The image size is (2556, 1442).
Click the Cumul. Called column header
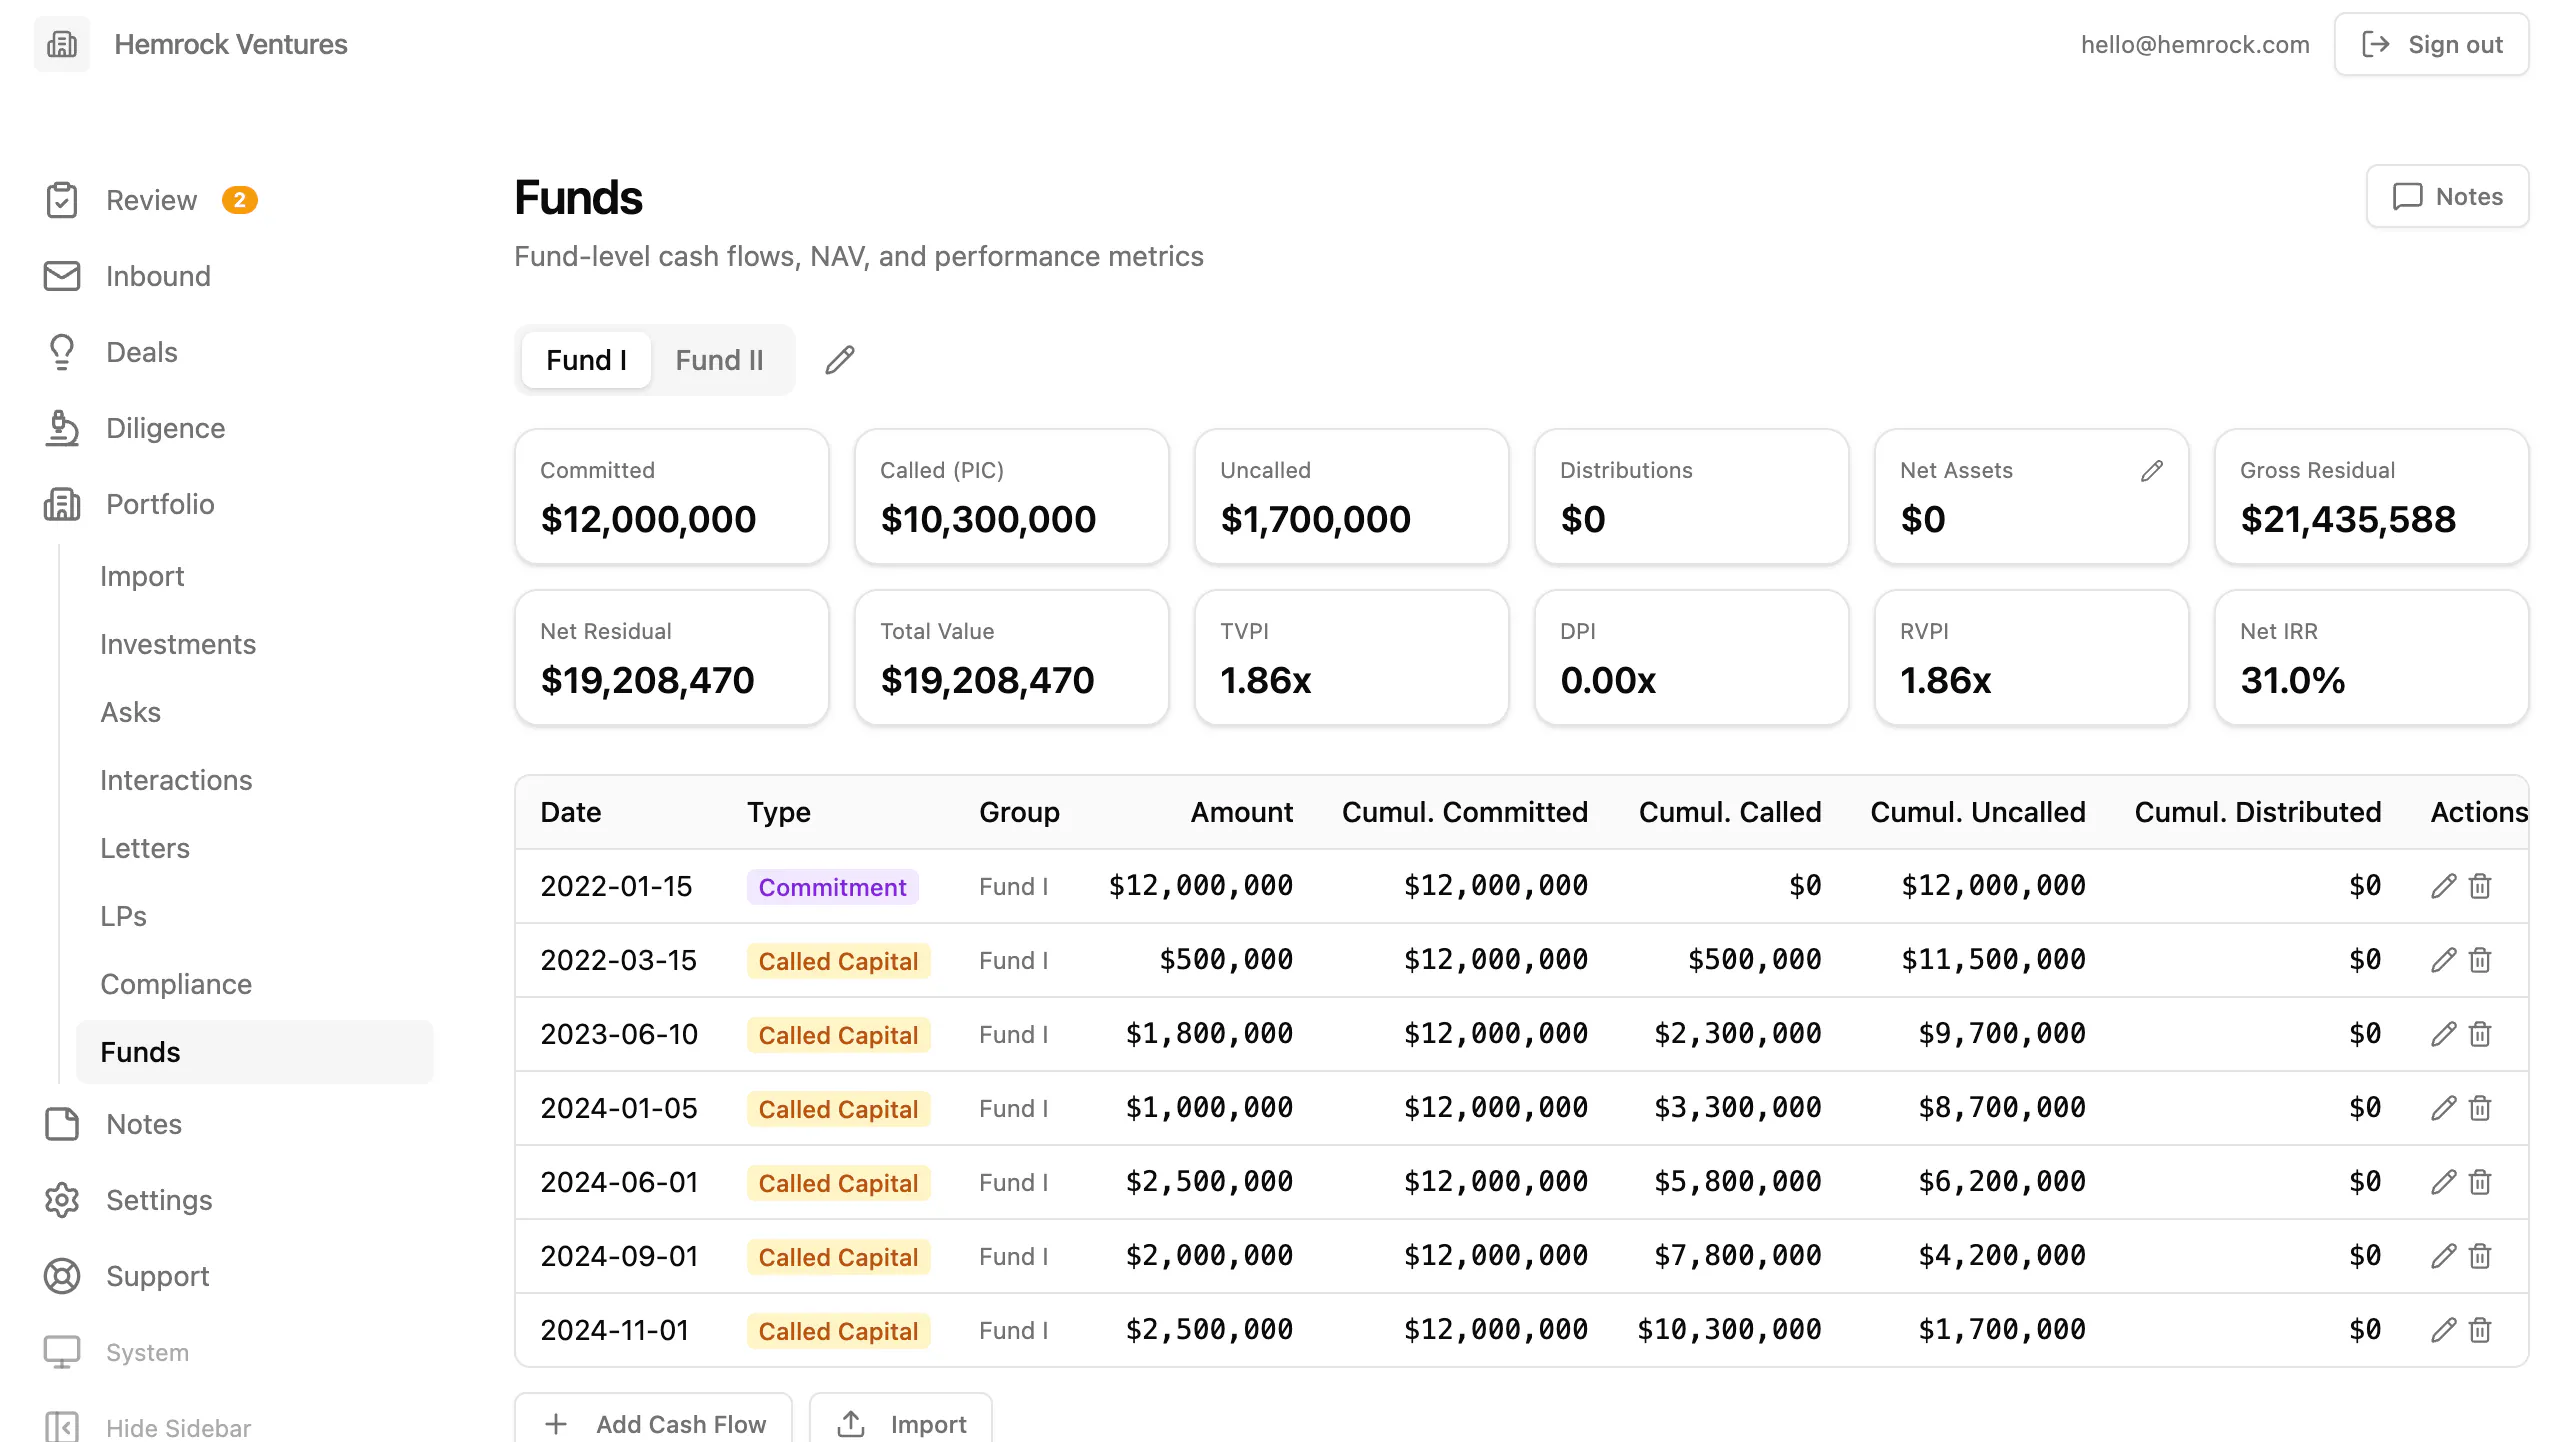[x=1730, y=812]
